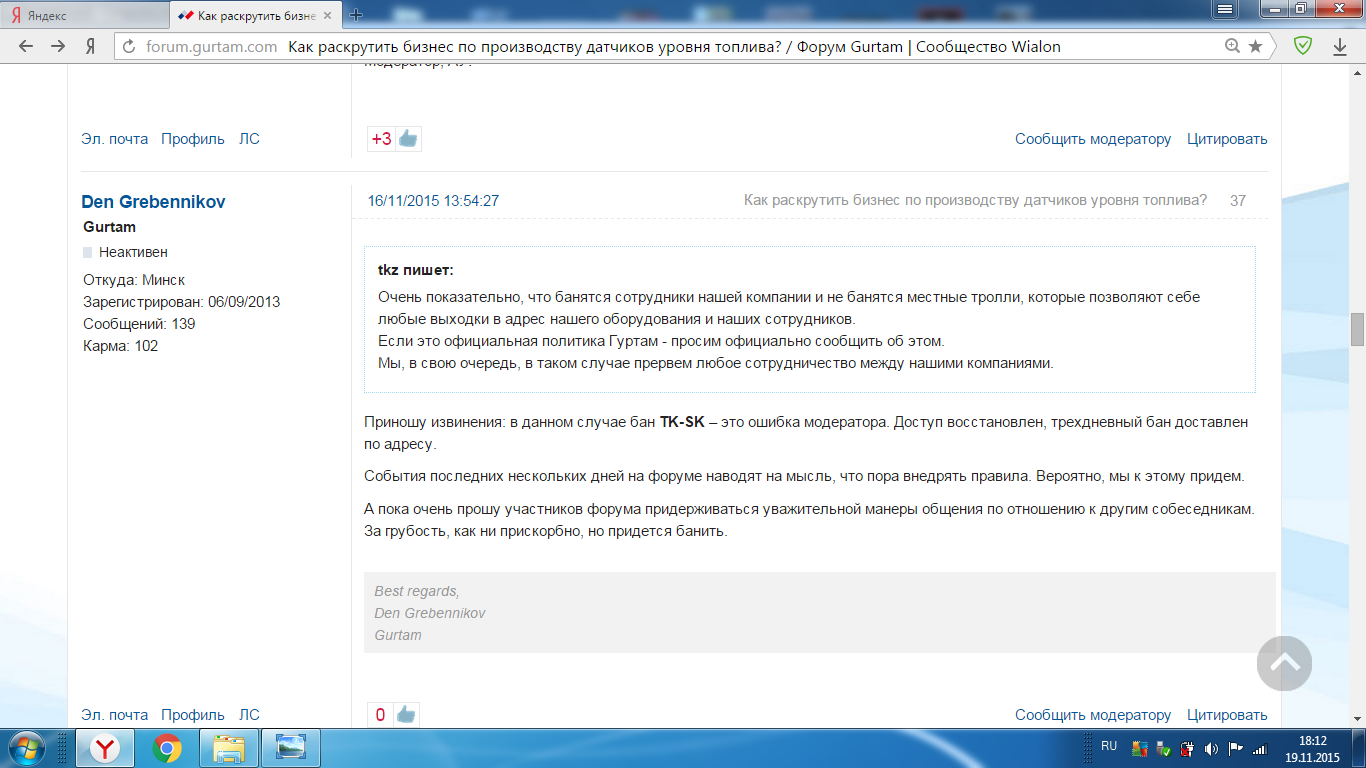This screenshot has height=768, width=1366.
Task: Click the page vertical scrollbar thumb
Action: click(1357, 329)
